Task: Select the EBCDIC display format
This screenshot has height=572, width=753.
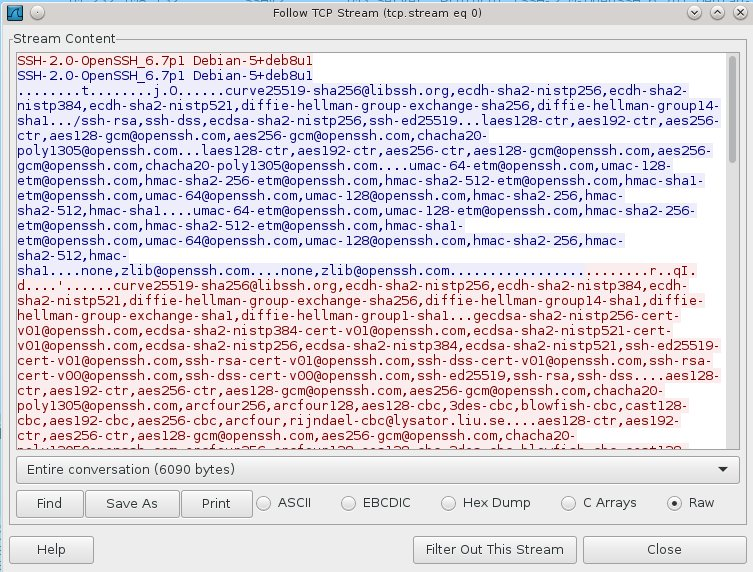Action: click(x=376, y=503)
